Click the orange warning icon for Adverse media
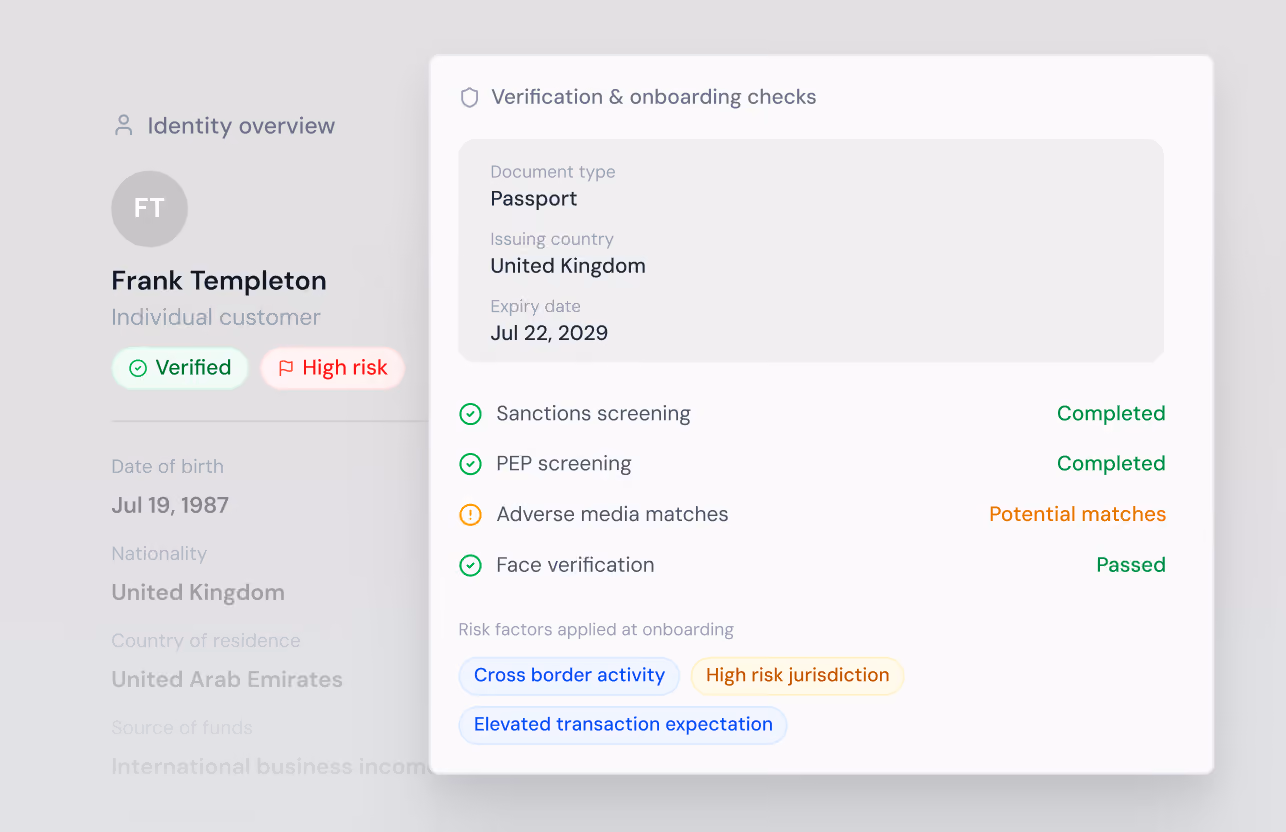 click(470, 514)
